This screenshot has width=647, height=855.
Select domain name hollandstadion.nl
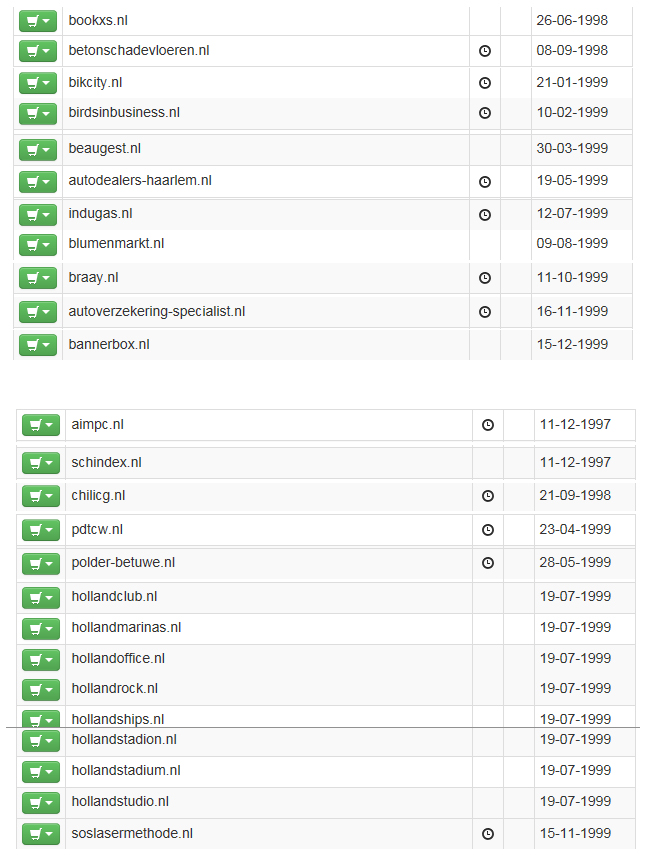tap(124, 739)
